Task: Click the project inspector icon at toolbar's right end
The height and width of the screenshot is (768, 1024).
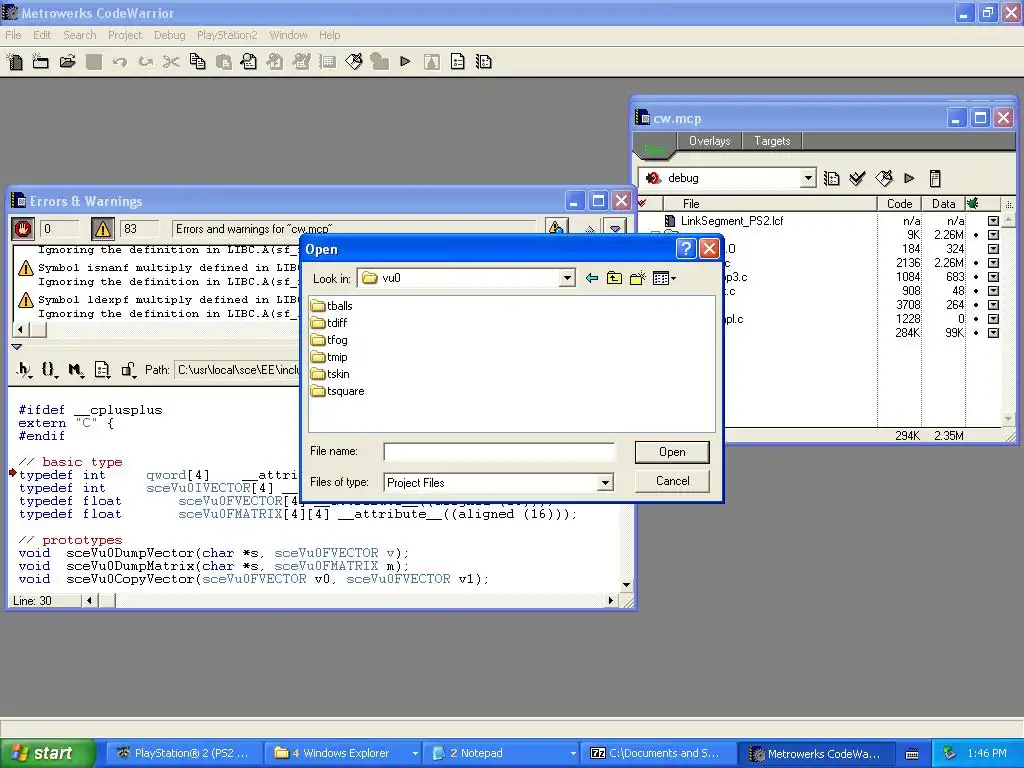Action: pyautogui.click(x=484, y=62)
